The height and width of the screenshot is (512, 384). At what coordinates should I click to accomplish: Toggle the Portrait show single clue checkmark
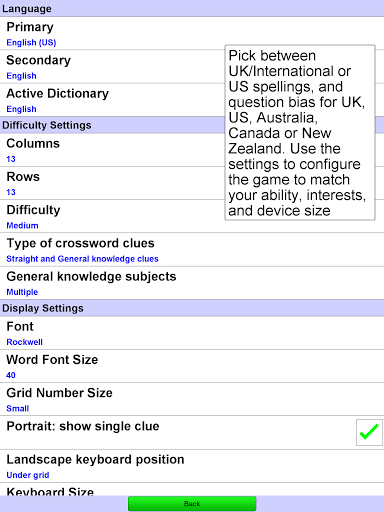[x=369, y=432]
